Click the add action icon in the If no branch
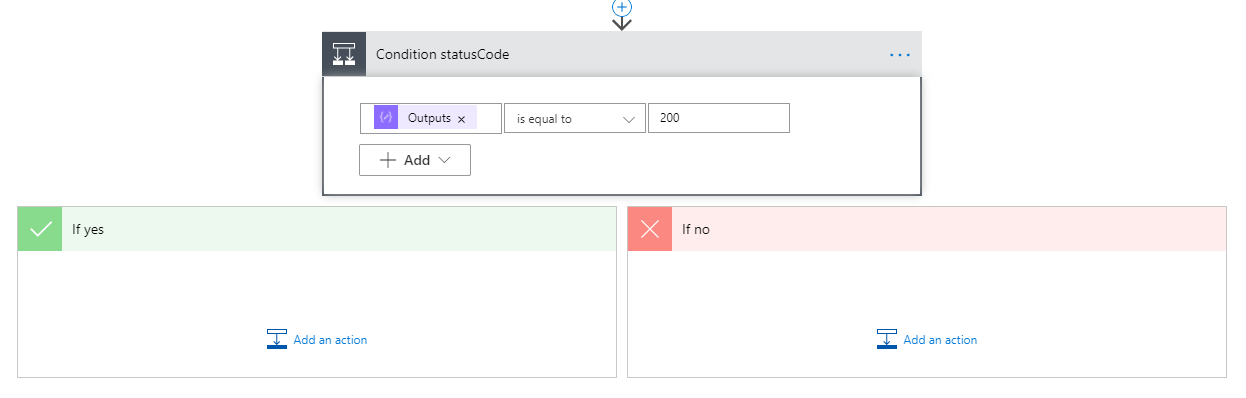 887,340
